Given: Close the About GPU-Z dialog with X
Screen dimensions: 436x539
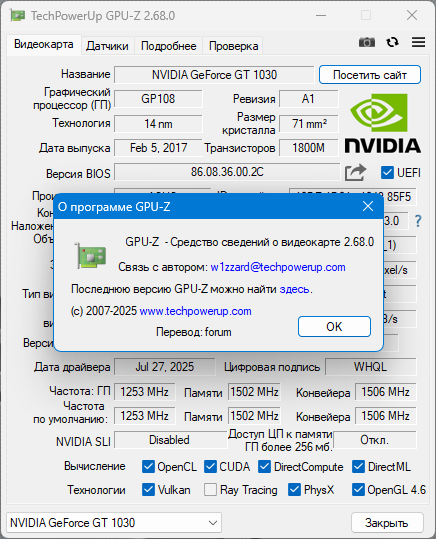Looking at the screenshot, I should 368,206.
